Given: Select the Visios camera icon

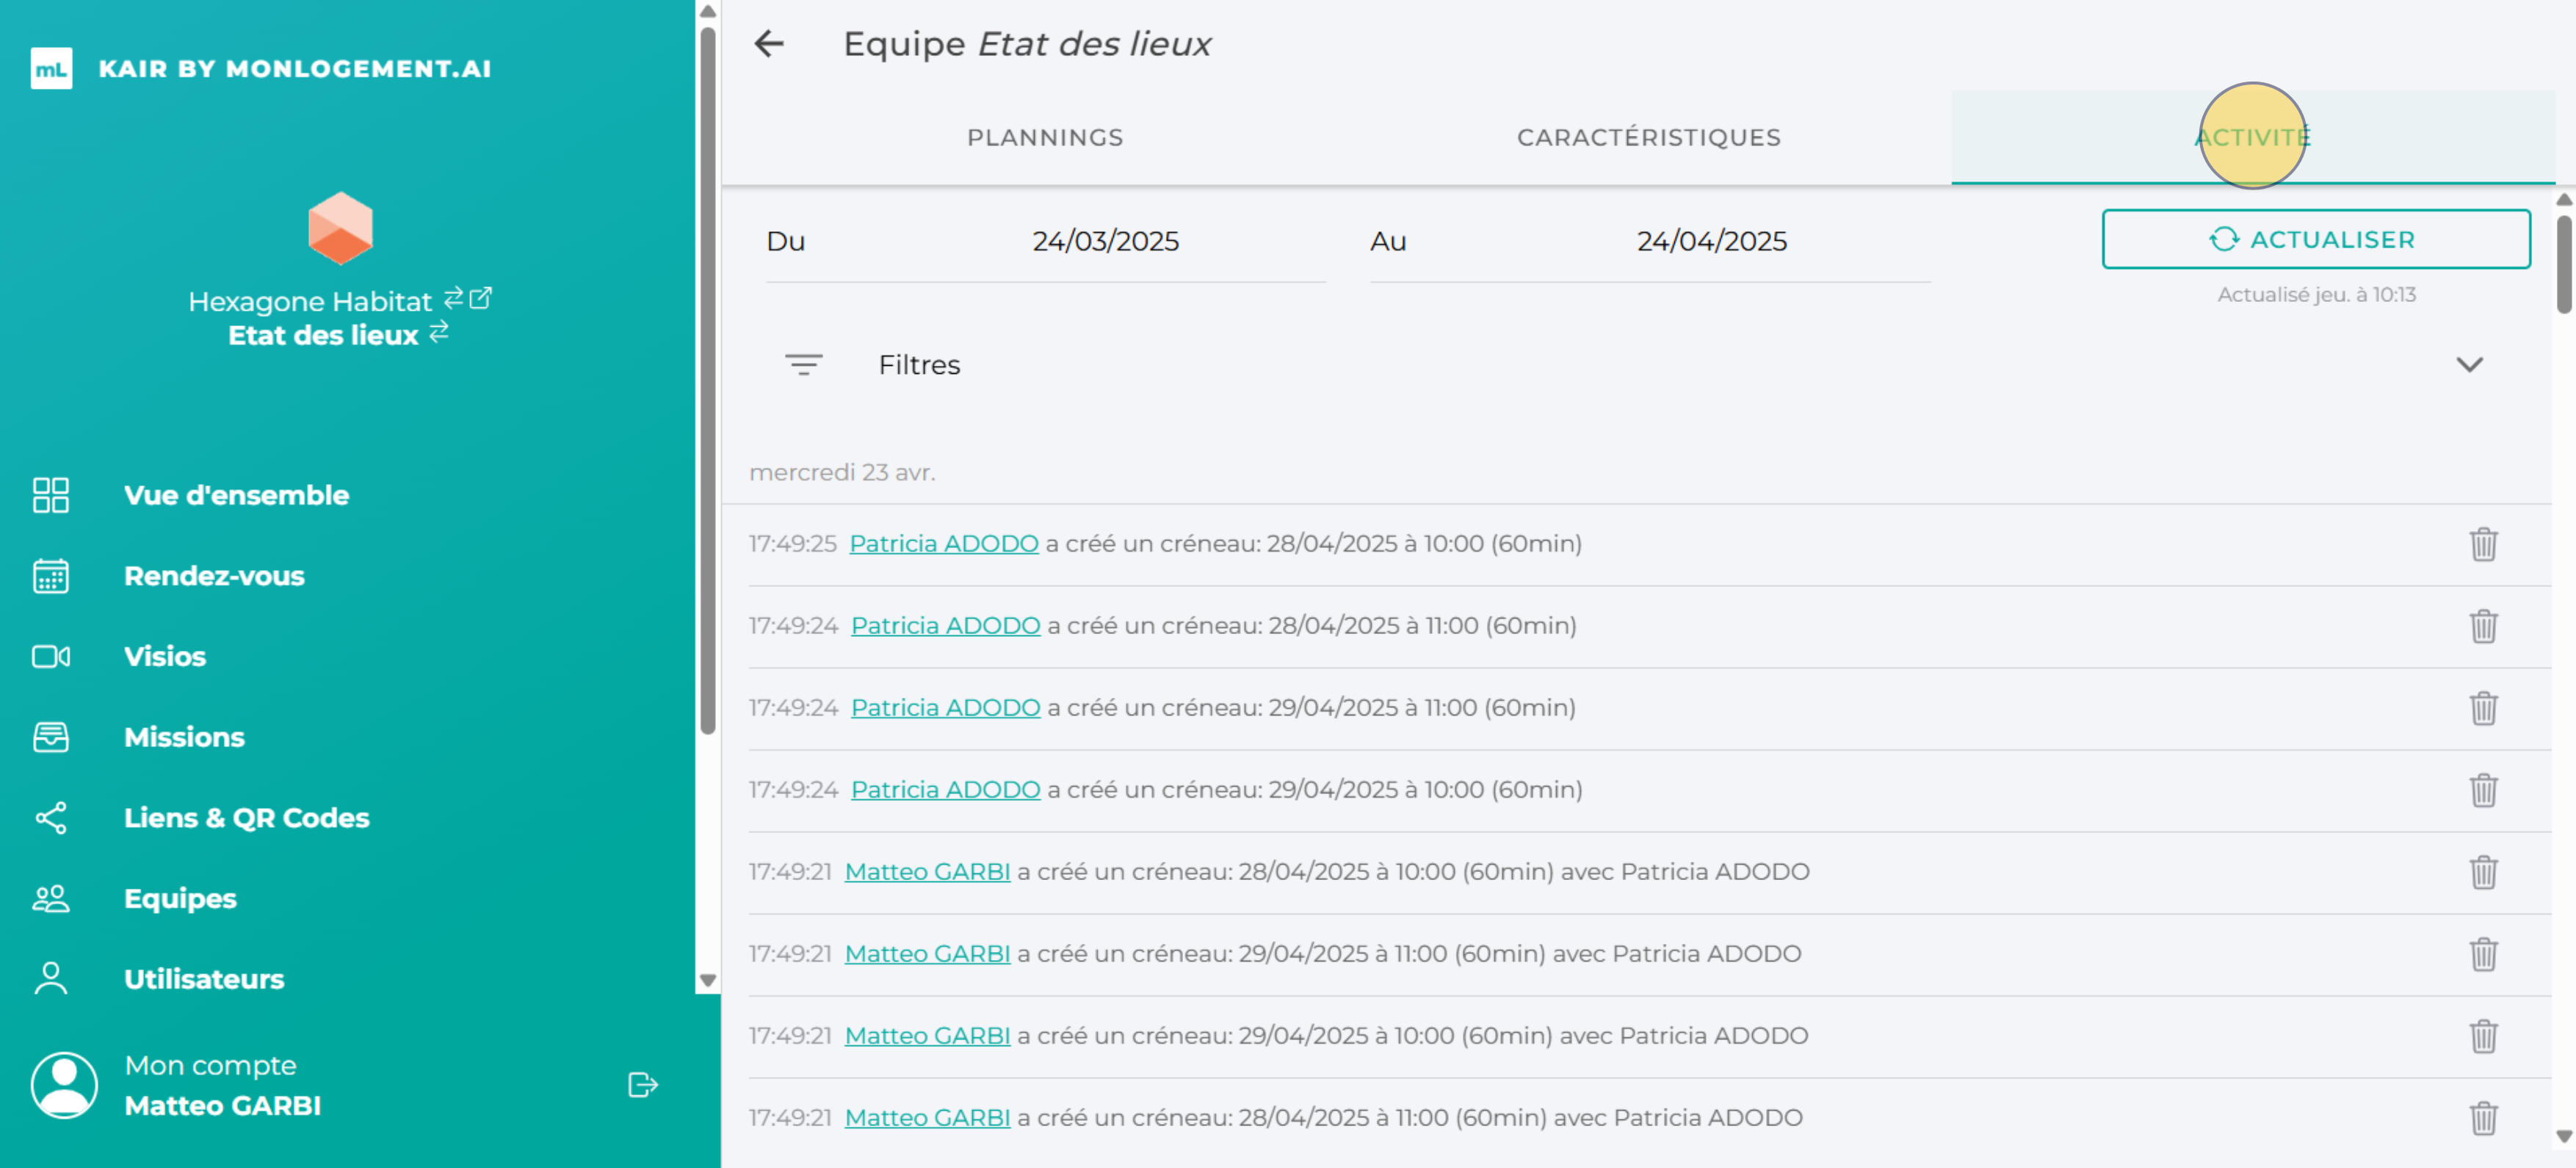Looking at the screenshot, I should [51, 657].
